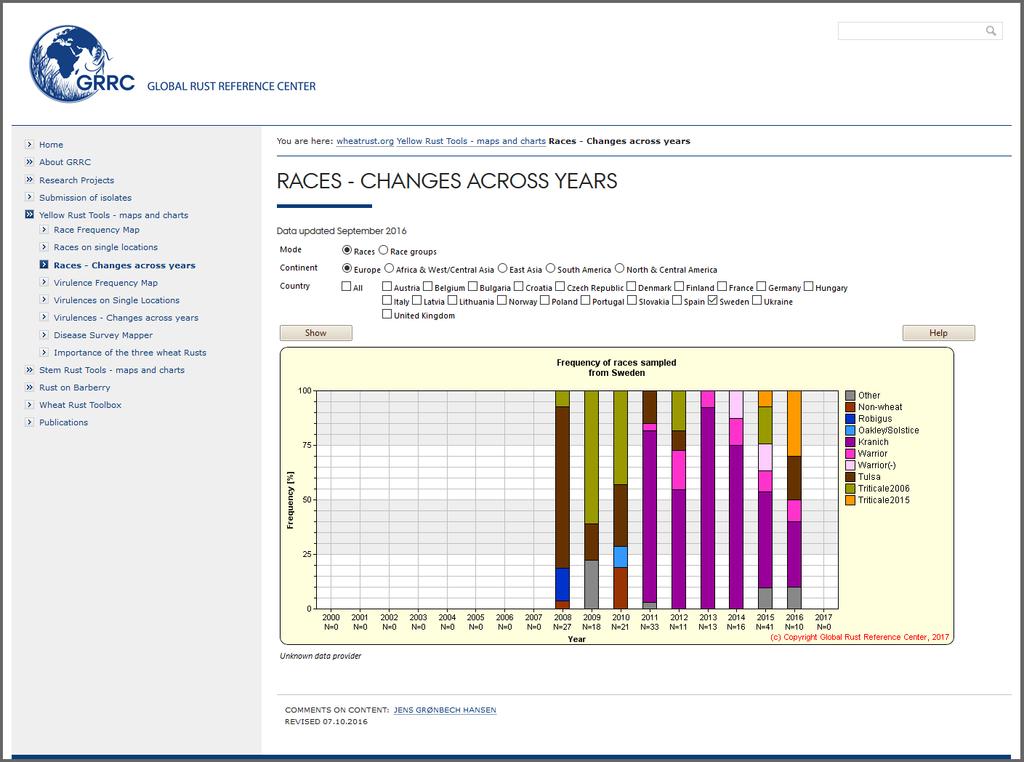Screen dimensions: 1024x762
Task: Check the United Kingdom checkbox
Action: pos(387,314)
